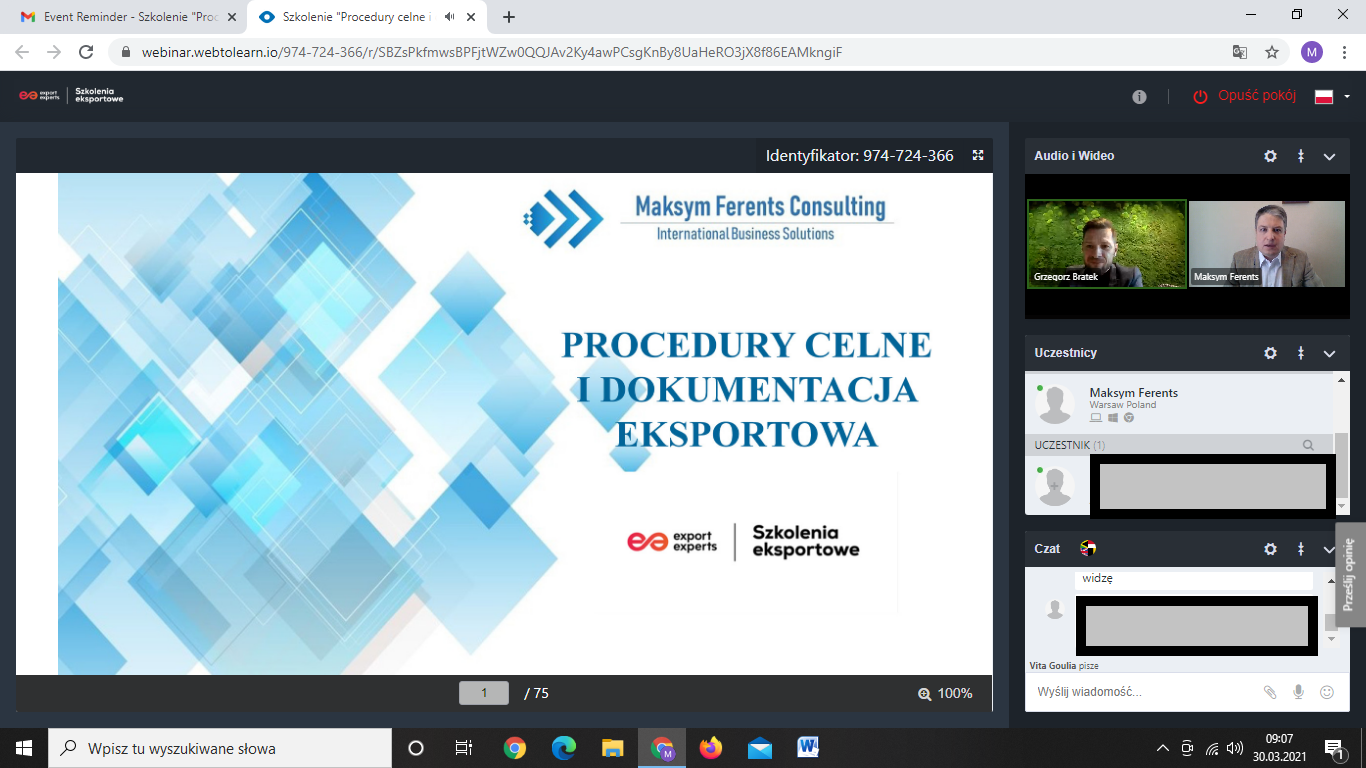
Task: Click the search icon in Uczestnik header
Action: point(1308,445)
